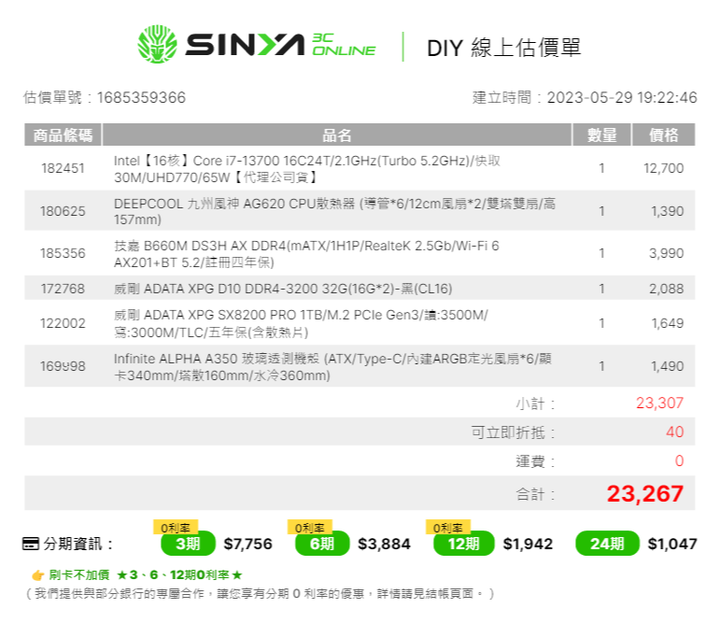Click the DEEPCOOL AG620 cooler product name
The width and height of the screenshot is (720, 623).
point(335,211)
